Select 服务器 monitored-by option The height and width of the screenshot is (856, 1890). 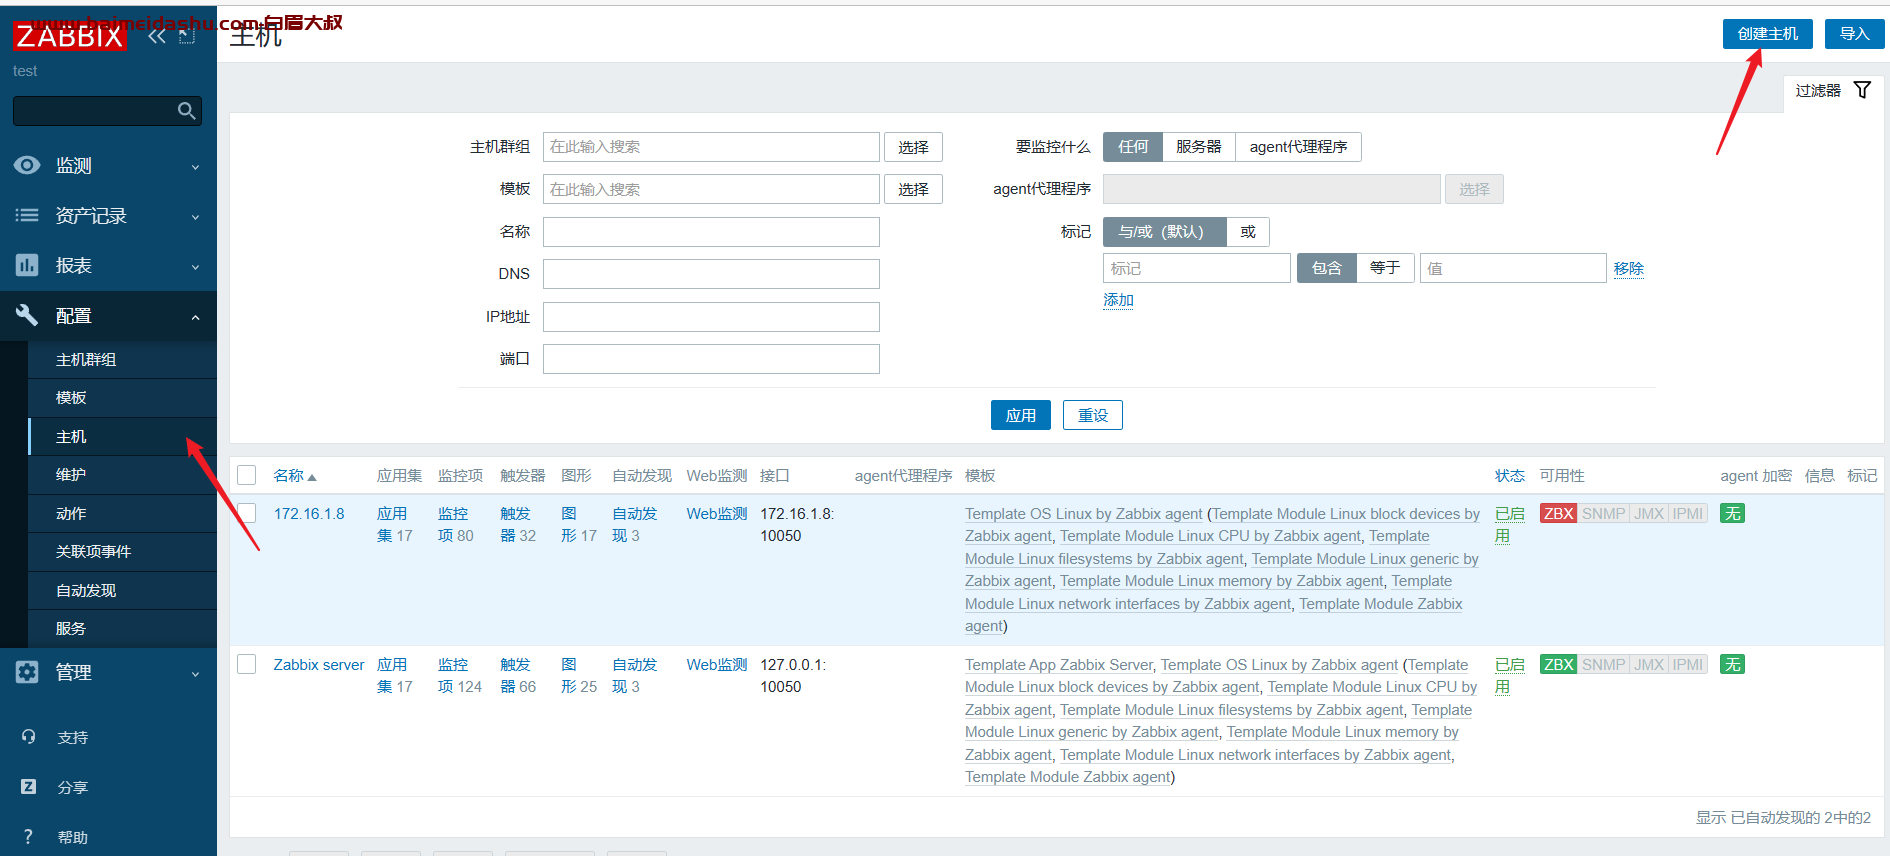pos(1199,147)
